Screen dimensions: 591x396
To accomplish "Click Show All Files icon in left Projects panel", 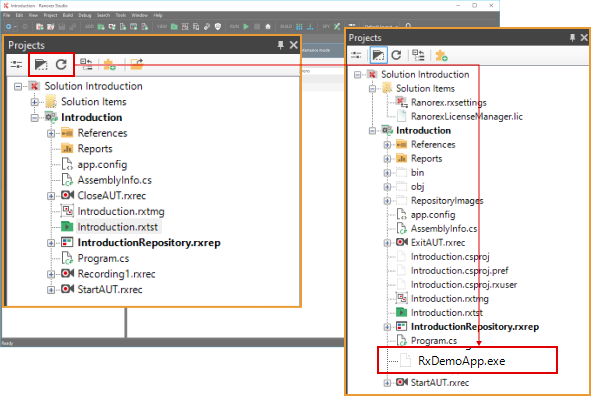I will coord(41,64).
